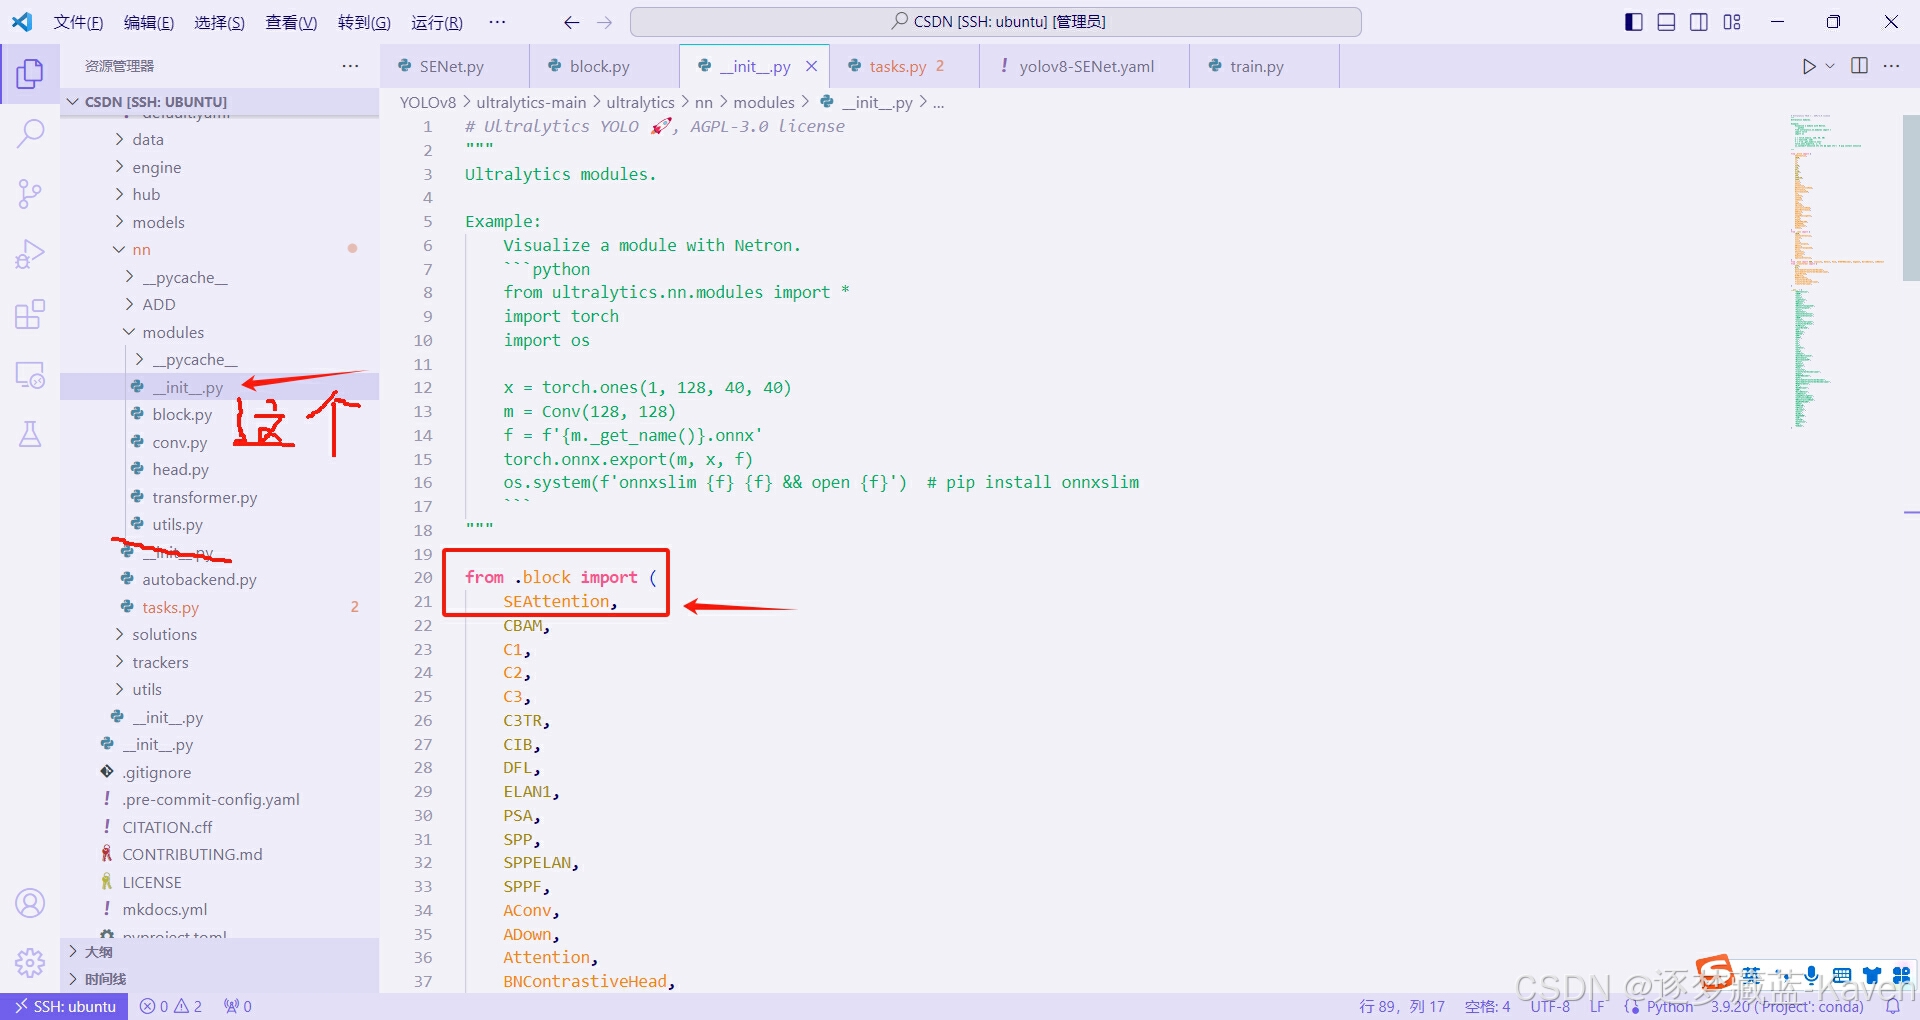Open the Remote Explorer icon
Image resolution: width=1920 pixels, height=1020 pixels.
coord(30,375)
